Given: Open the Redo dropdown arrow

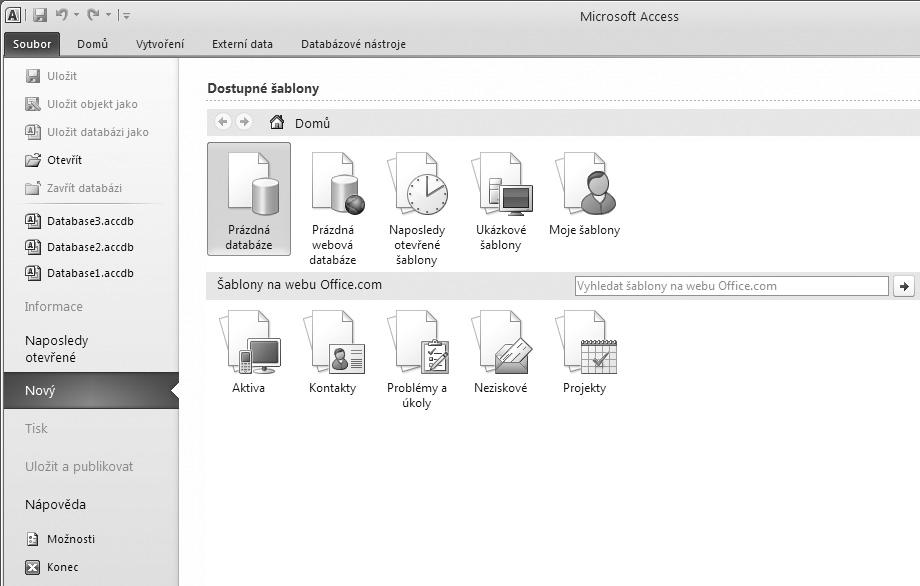Looking at the screenshot, I should [x=109, y=15].
